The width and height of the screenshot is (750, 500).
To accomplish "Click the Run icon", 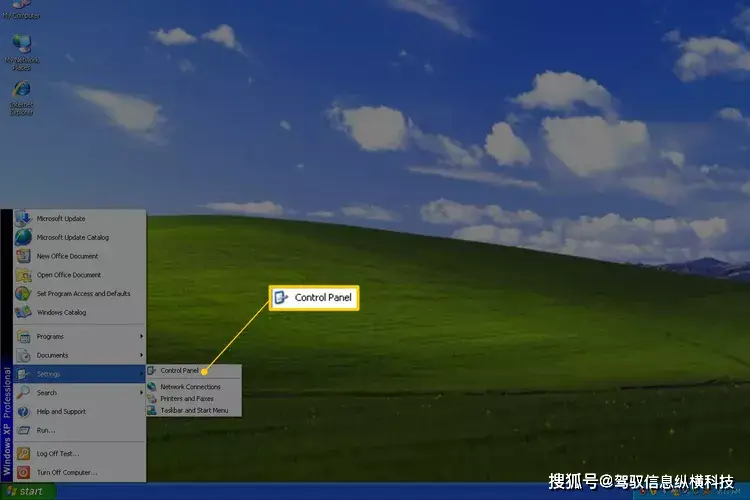I will coord(23,430).
